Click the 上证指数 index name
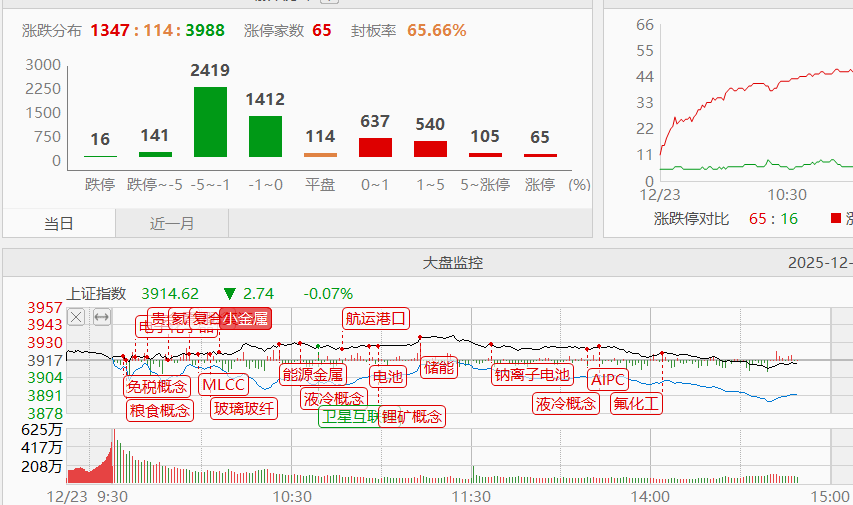Viewport: 853px width, 505px height. pos(97,294)
